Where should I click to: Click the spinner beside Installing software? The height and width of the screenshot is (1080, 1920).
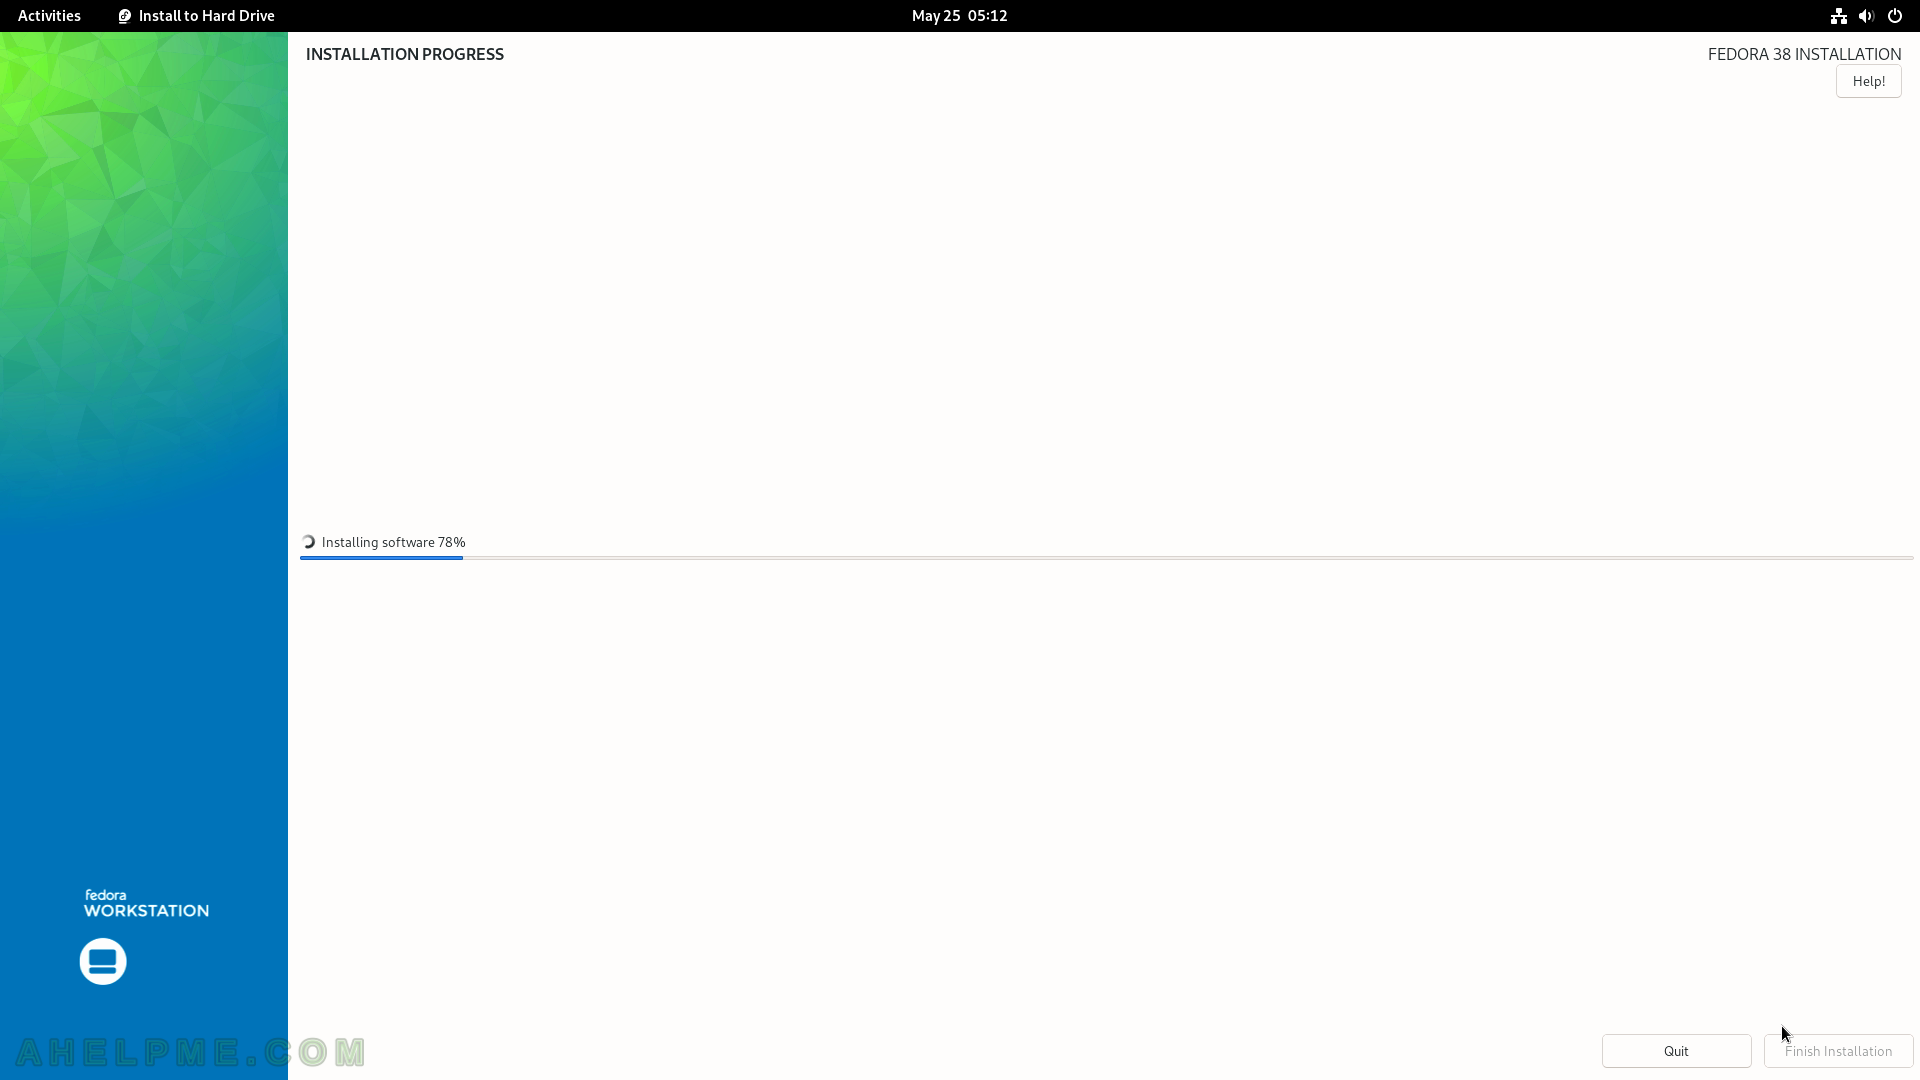[308, 542]
